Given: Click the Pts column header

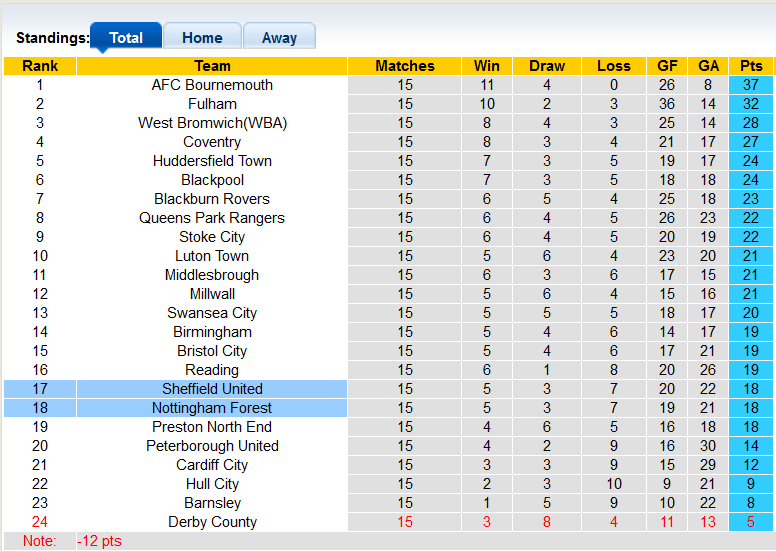Looking at the screenshot, I should tap(751, 66).
